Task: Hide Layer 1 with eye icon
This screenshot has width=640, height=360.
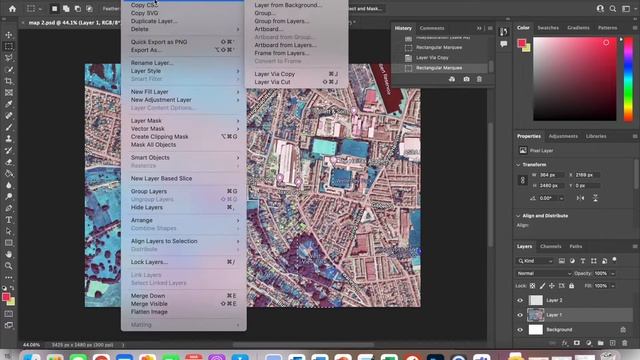Action: coord(520,315)
